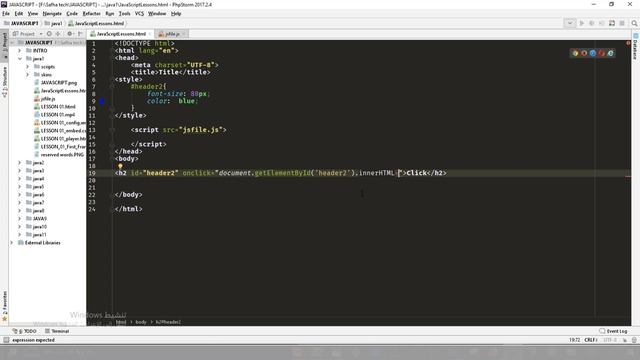The width and height of the screenshot is (640, 360).
Task: Open the Favorites tool window tab
Action: (4, 306)
